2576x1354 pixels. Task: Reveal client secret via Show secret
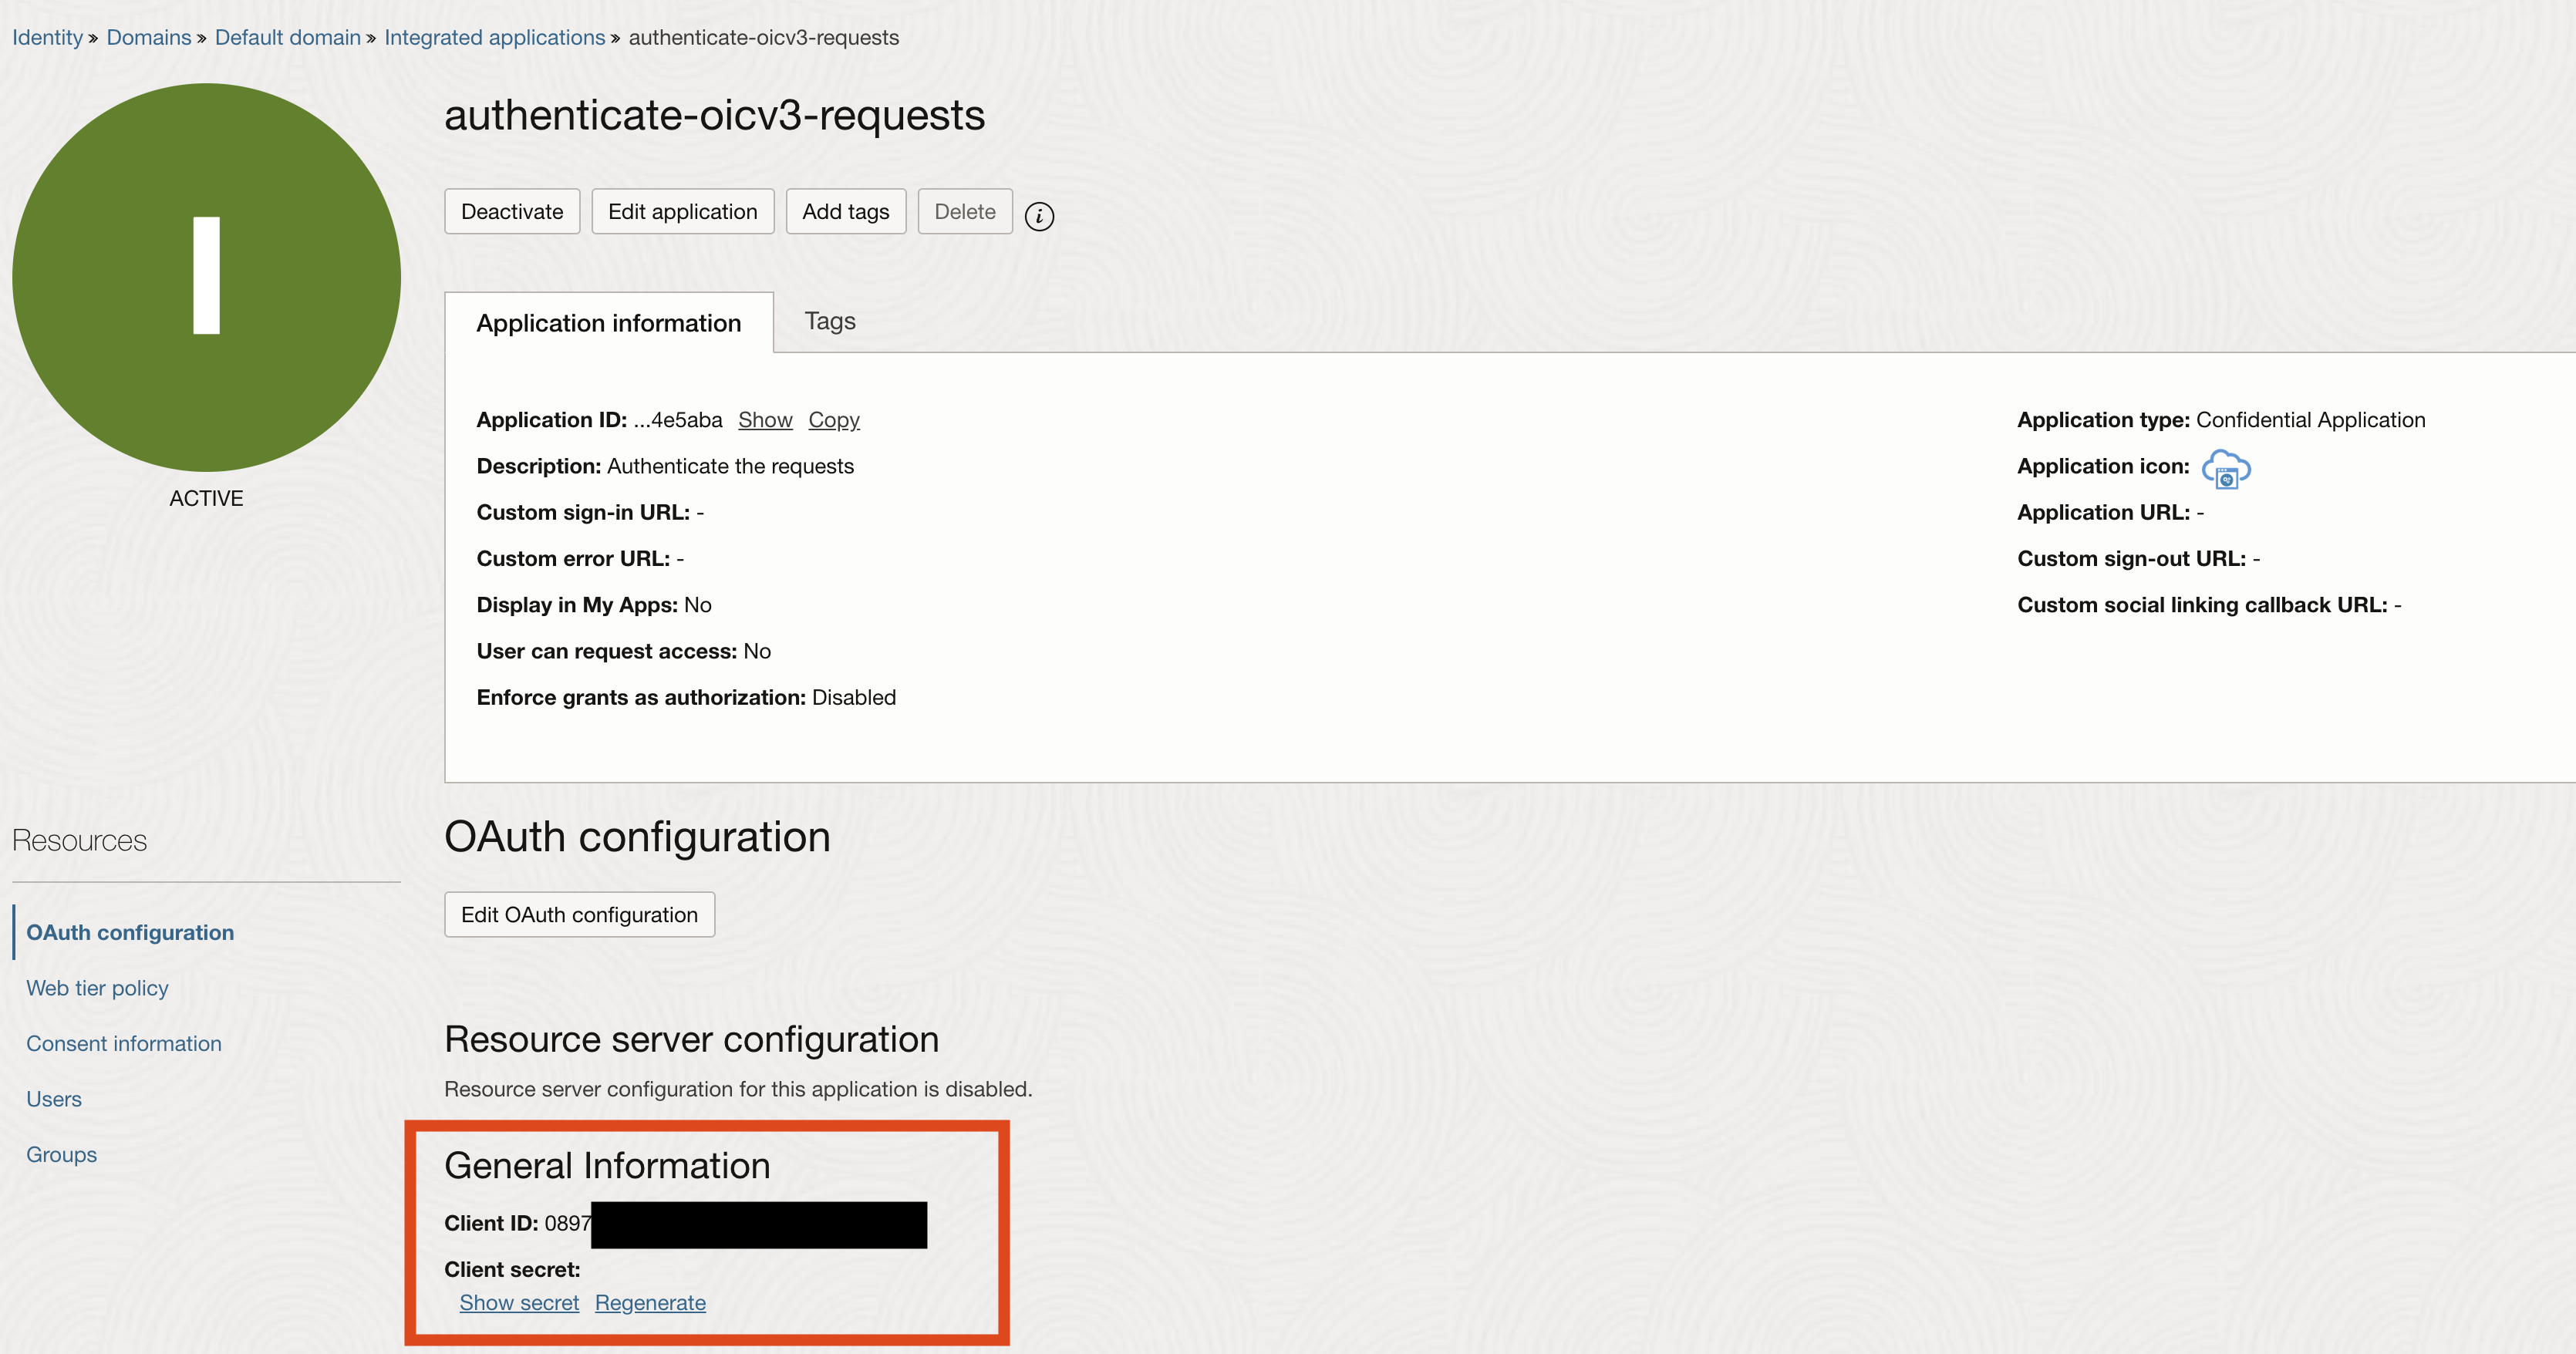click(519, 1302)
